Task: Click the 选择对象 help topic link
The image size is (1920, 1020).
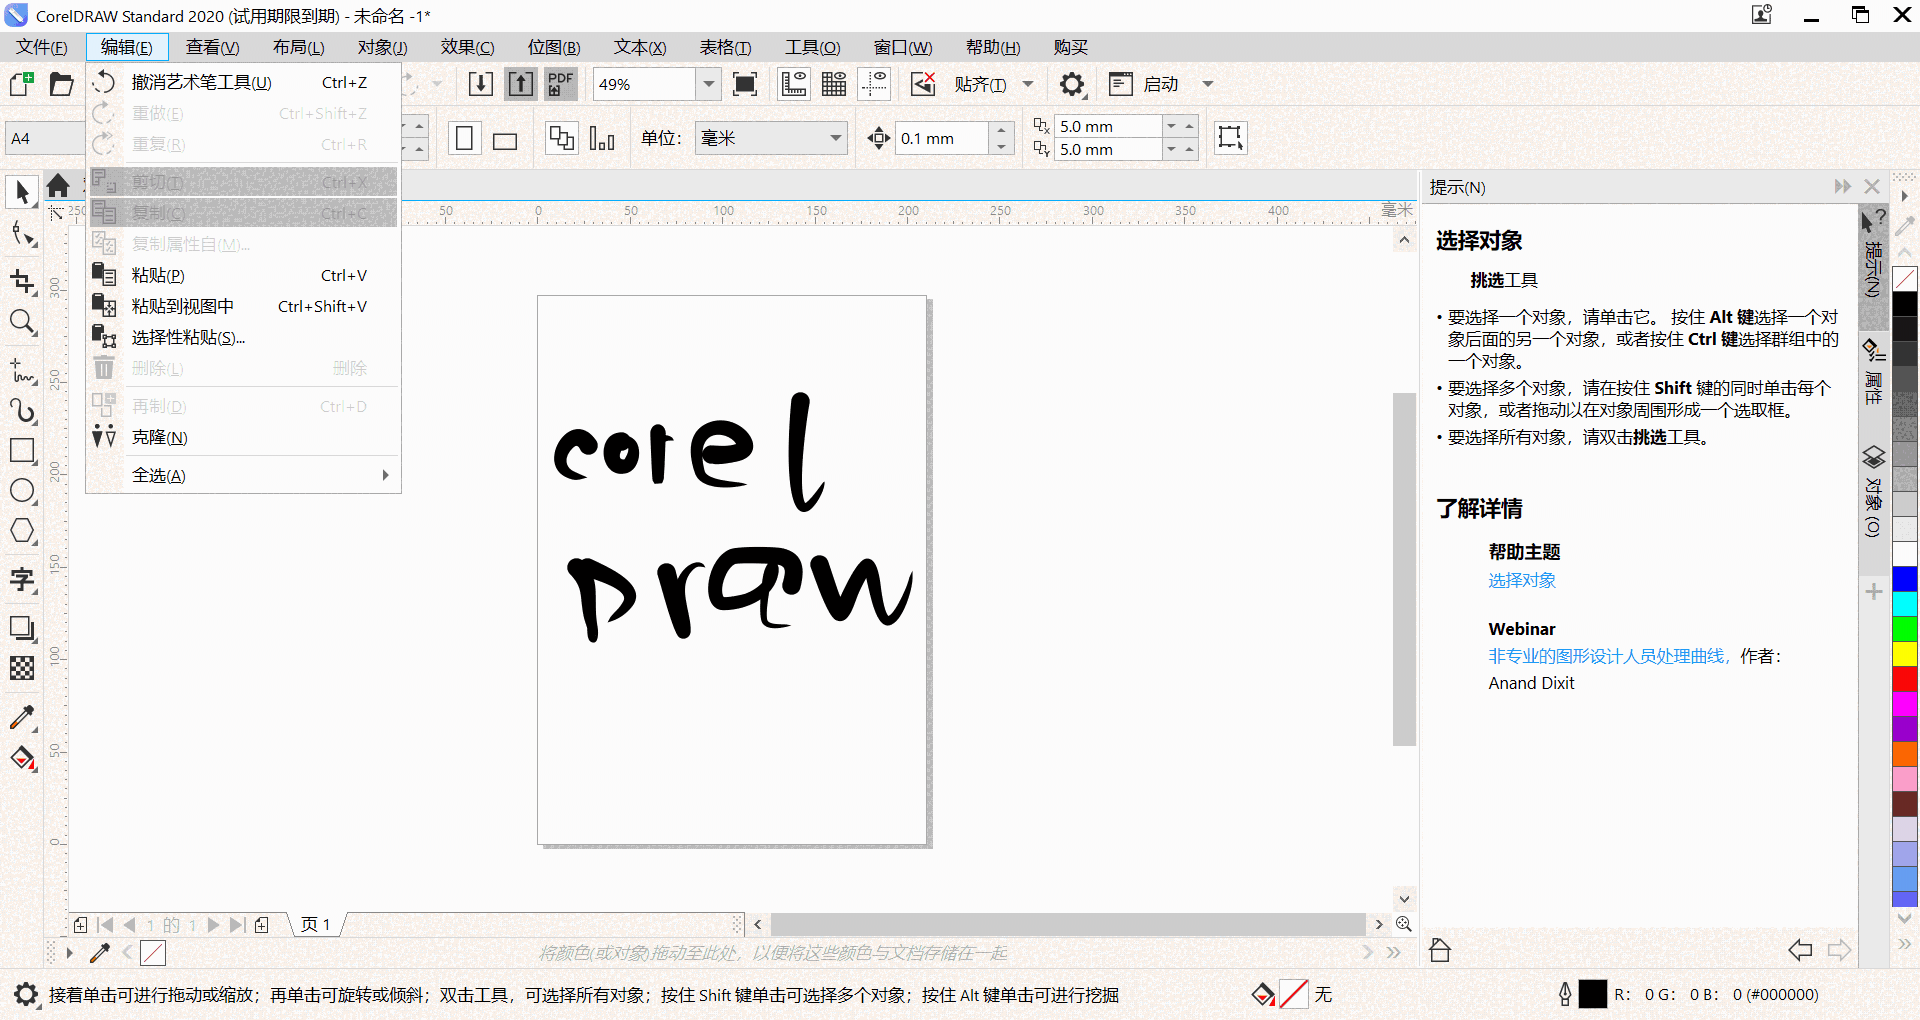Action: 1521,580
